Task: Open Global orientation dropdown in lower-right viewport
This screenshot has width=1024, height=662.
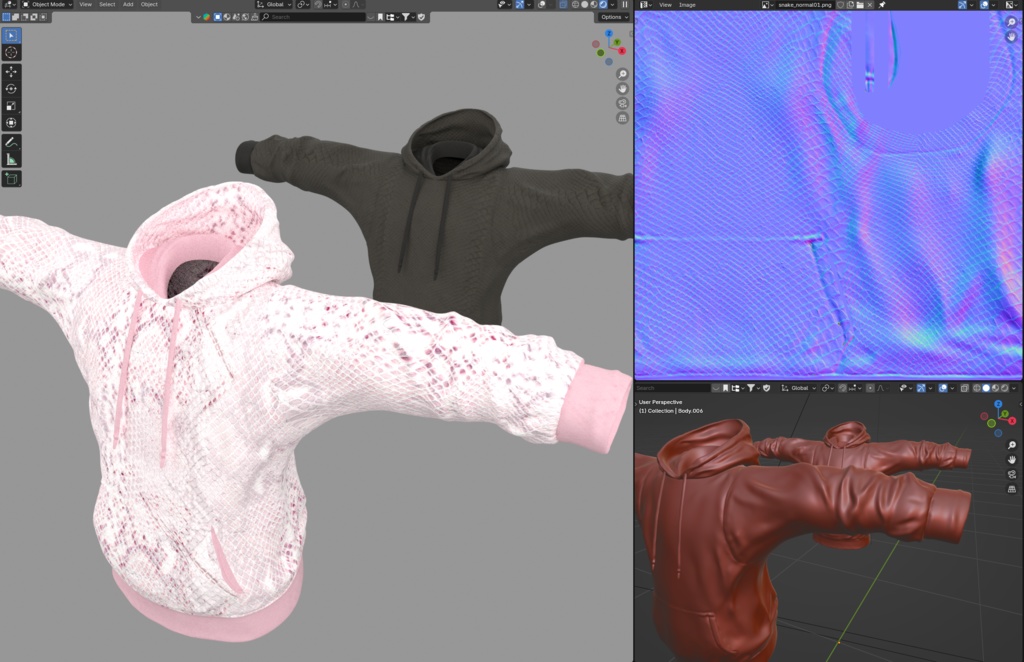Action: (798, 388)
